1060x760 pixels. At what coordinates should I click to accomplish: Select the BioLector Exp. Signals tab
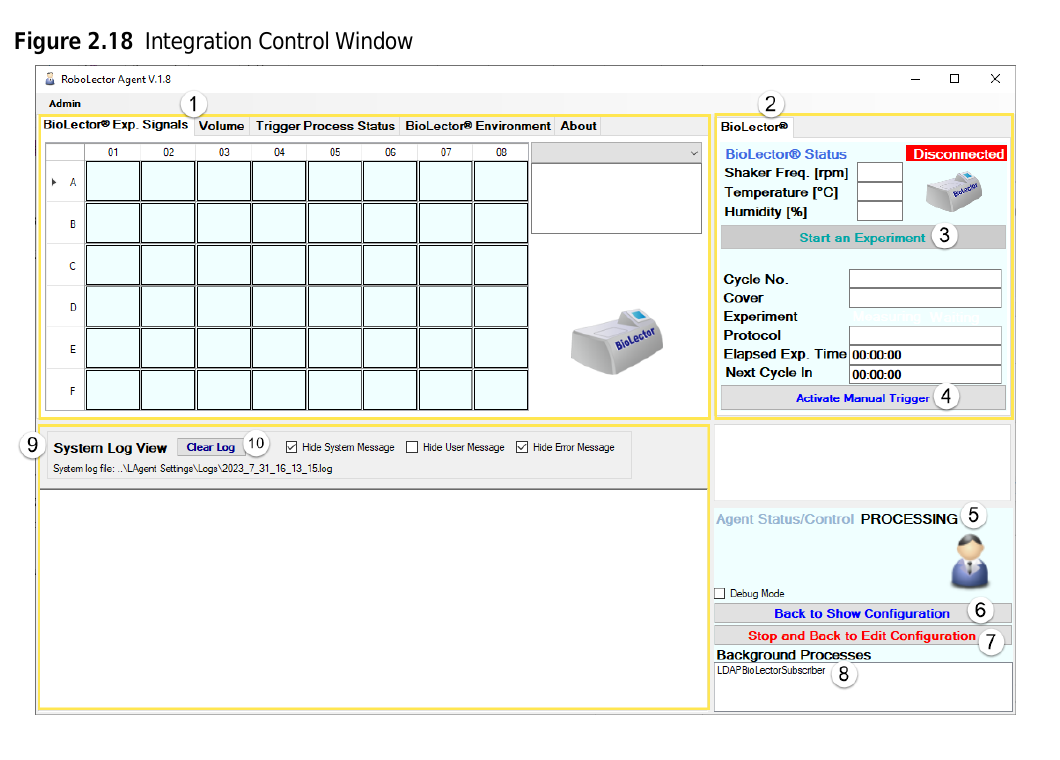click(x=116, y=125)
